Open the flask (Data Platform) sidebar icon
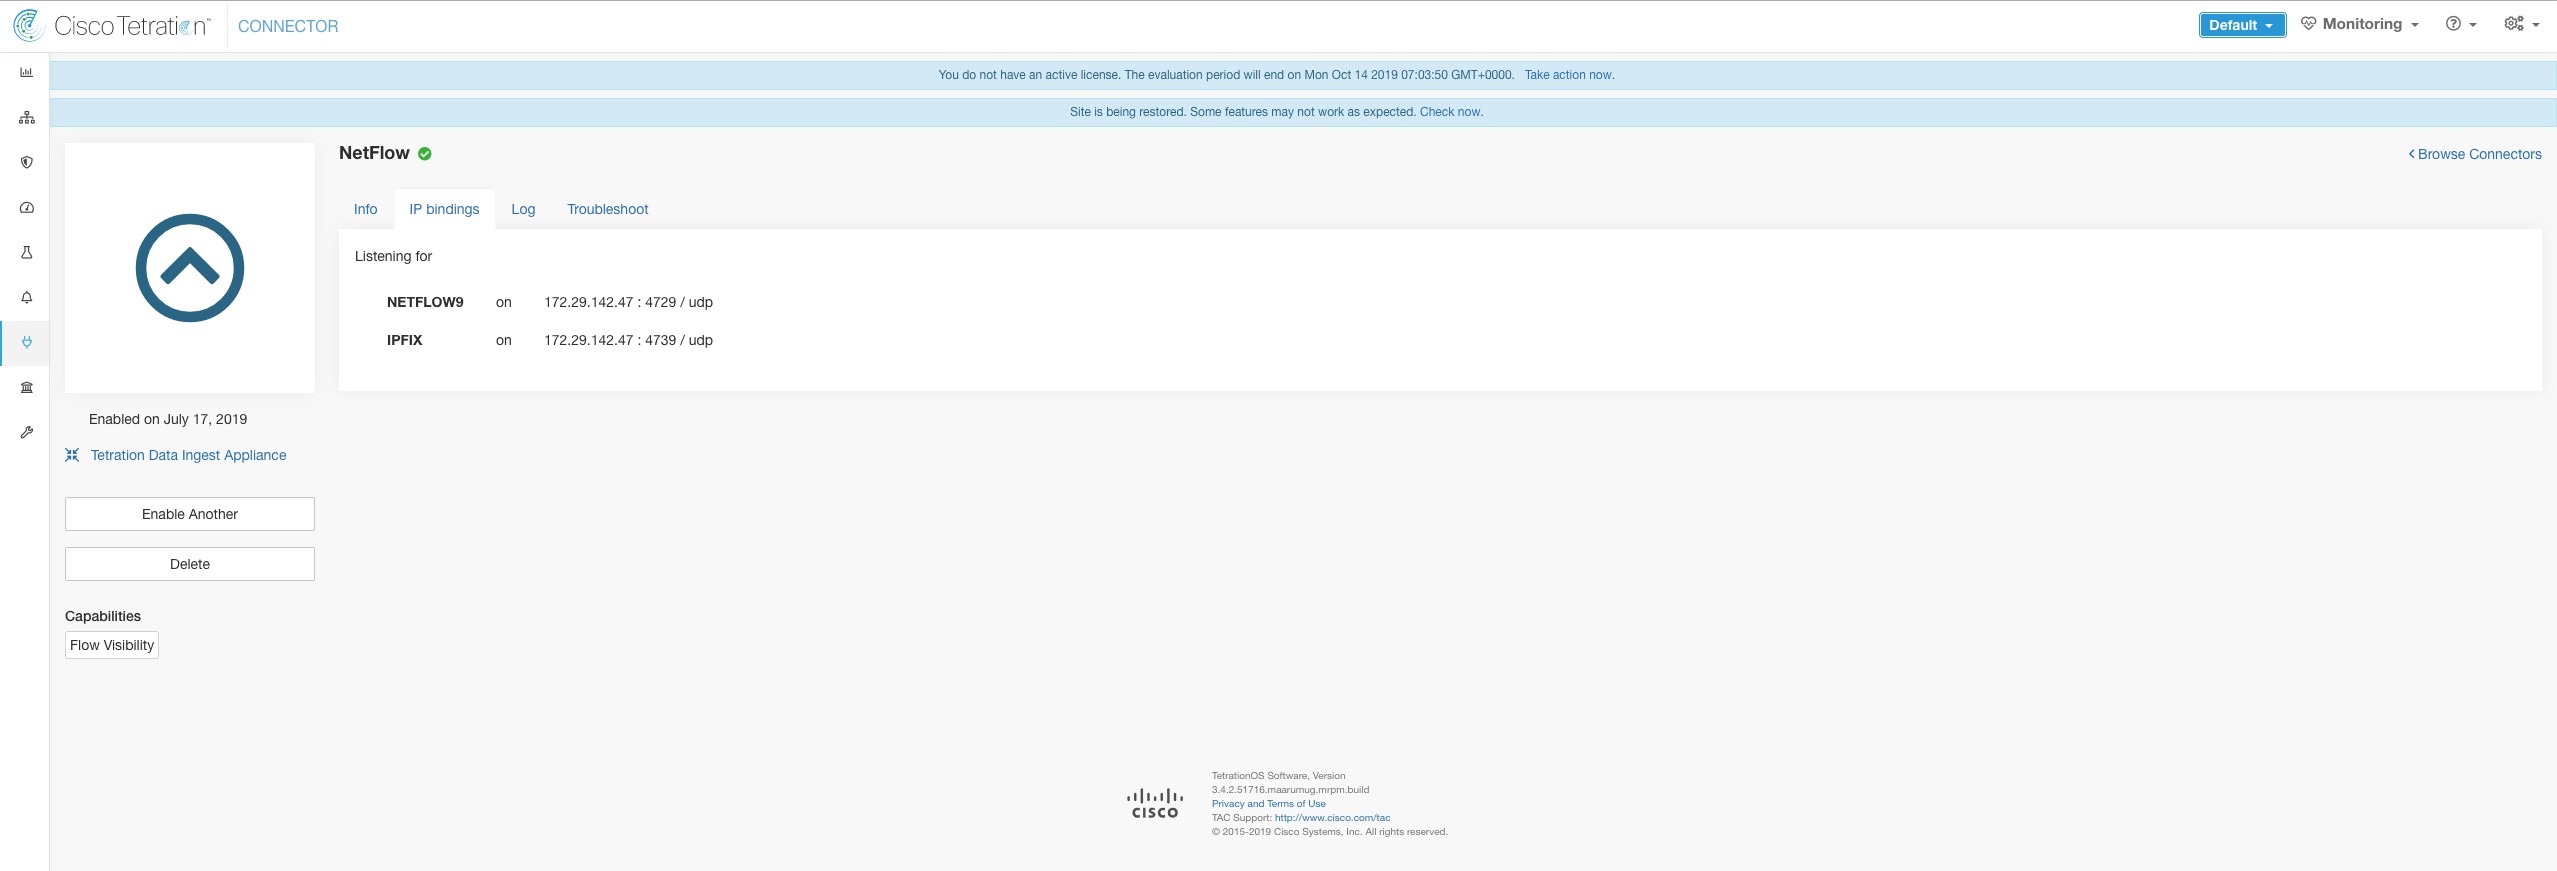 tap(27, 252)
